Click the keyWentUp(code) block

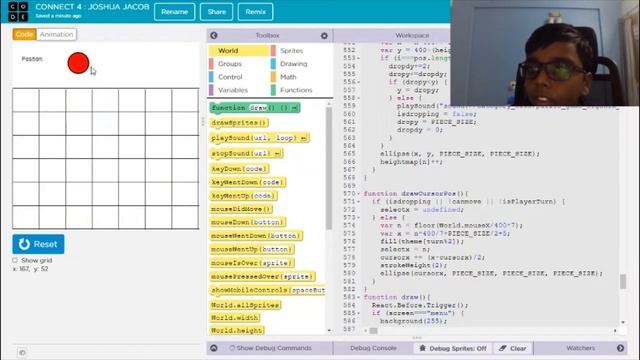click(x=244, y=196)
